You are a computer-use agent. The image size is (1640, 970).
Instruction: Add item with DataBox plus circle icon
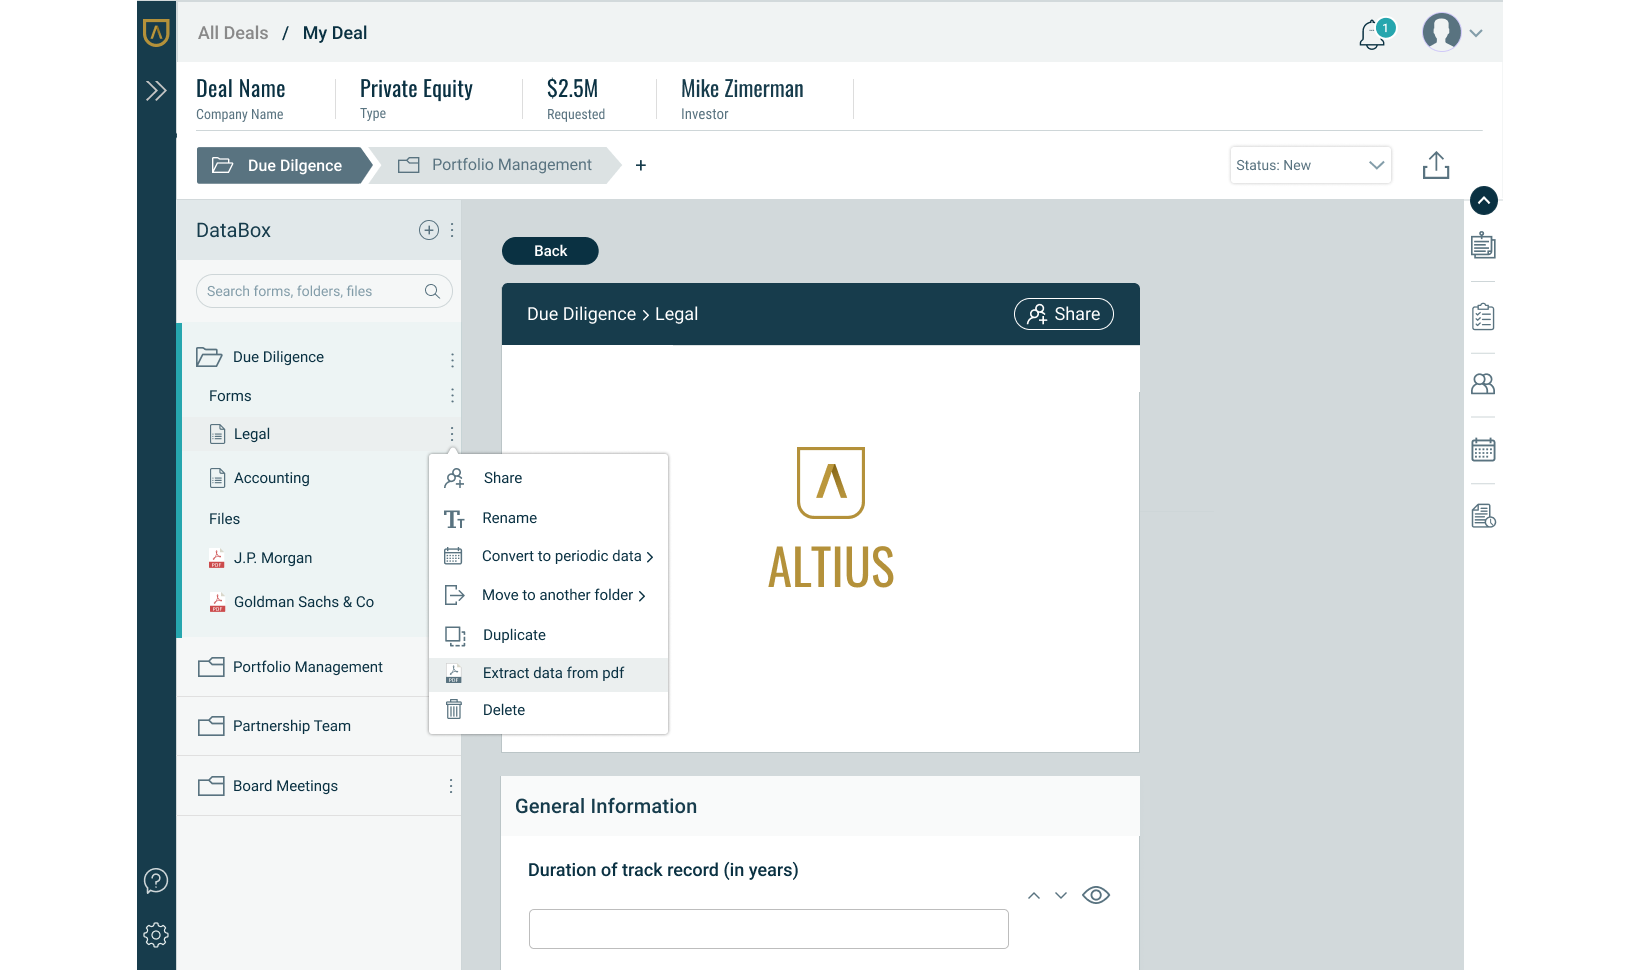pos(428,230)
